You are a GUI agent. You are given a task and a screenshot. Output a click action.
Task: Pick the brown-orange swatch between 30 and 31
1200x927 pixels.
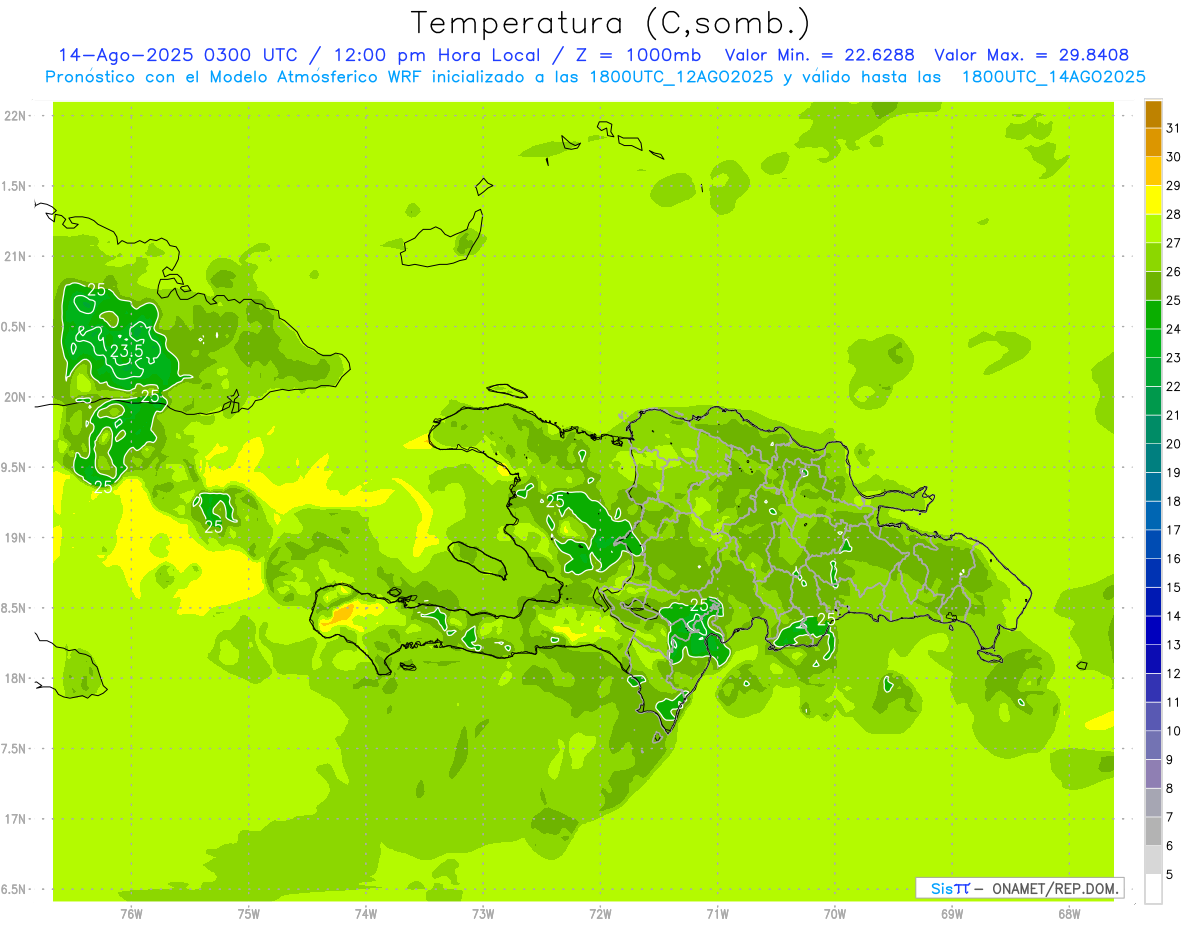(1153, 143)
